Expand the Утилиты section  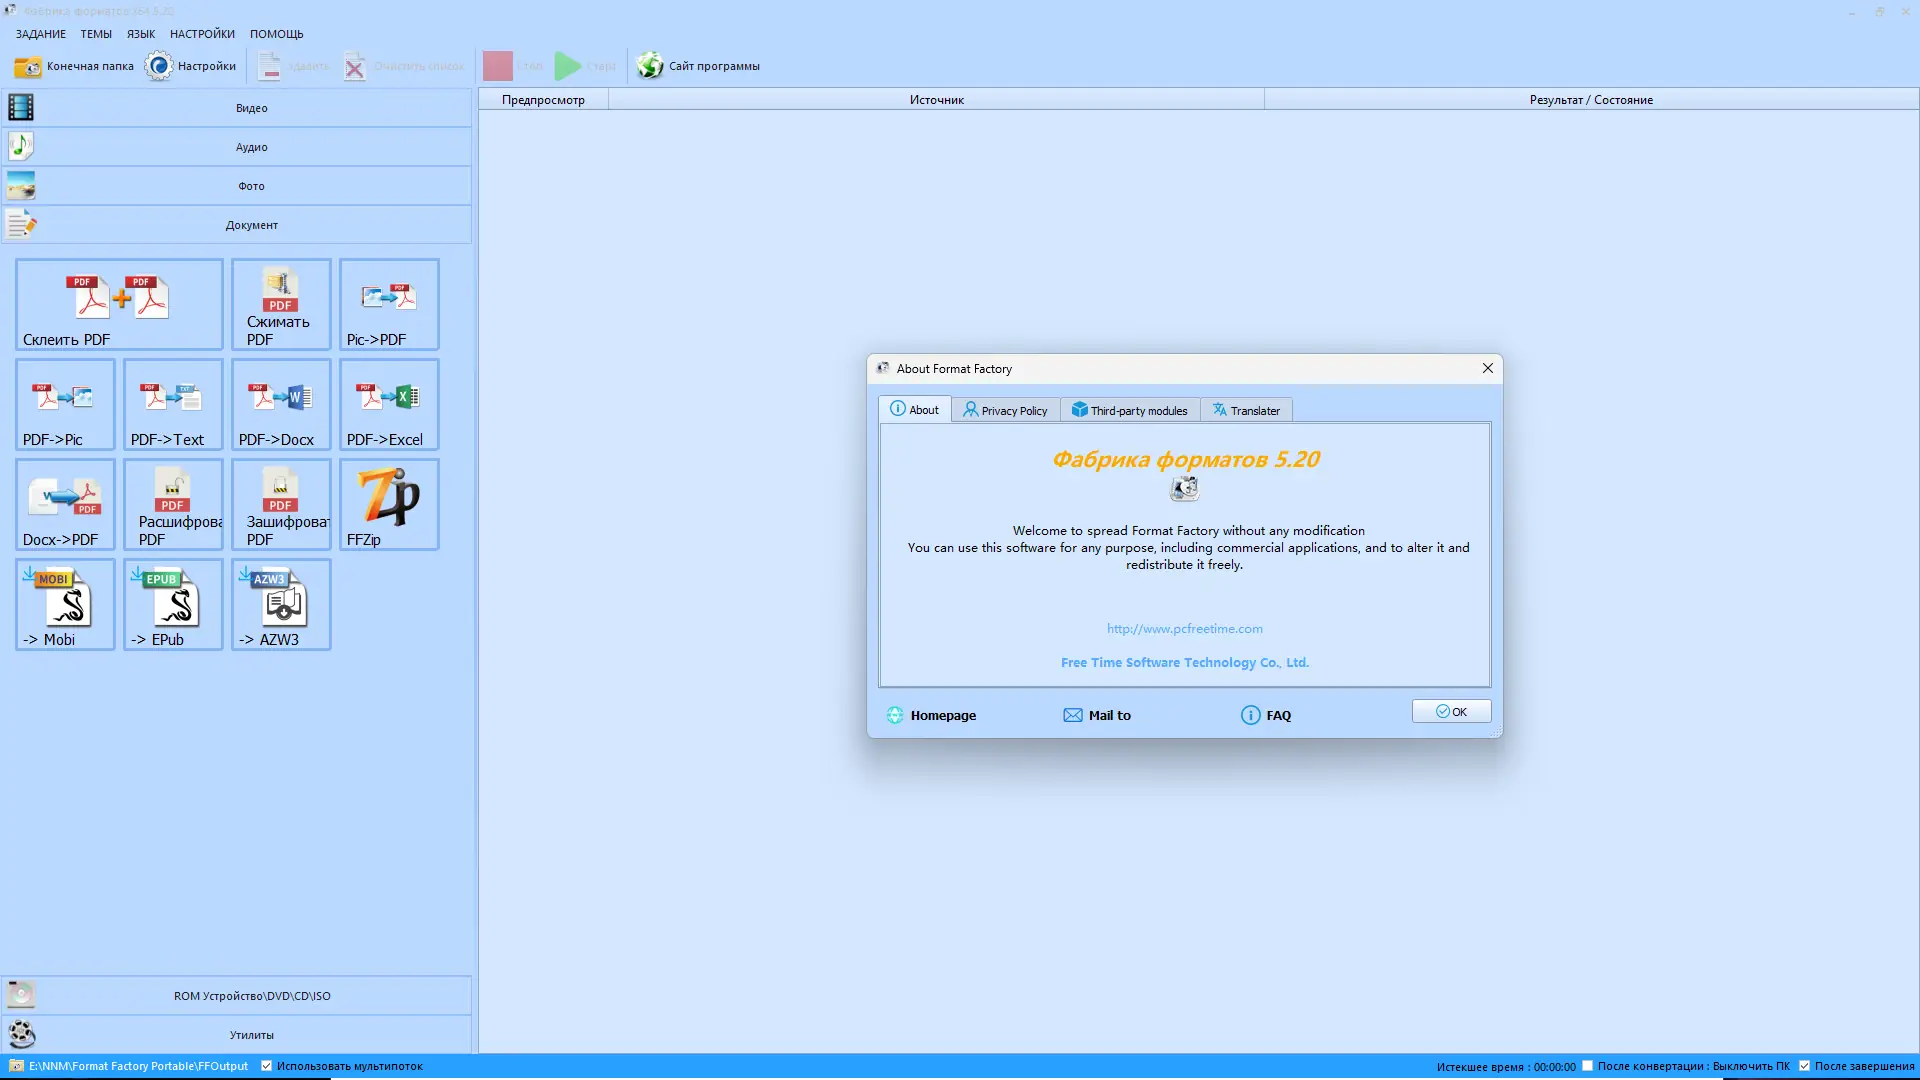pyautogui.click(x=251, y=1035)
